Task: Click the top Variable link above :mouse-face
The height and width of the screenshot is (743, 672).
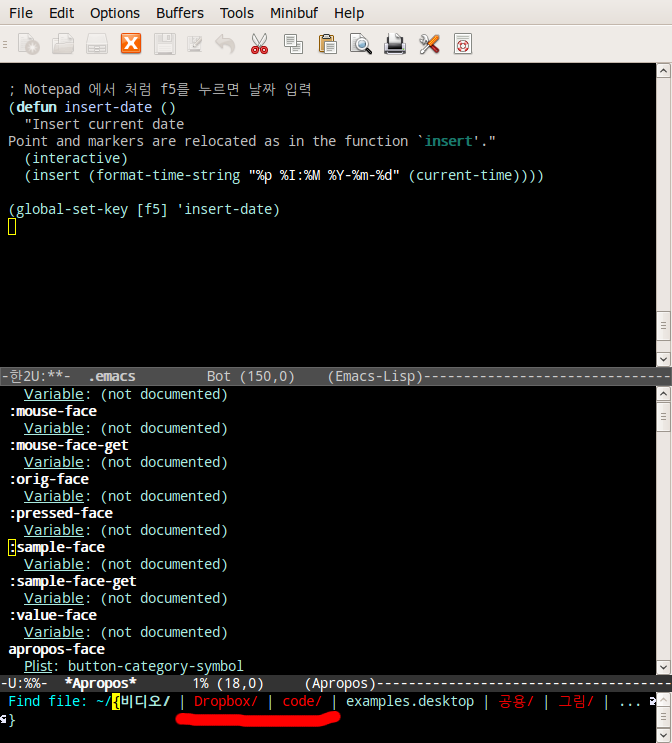Action: point(54,394)
